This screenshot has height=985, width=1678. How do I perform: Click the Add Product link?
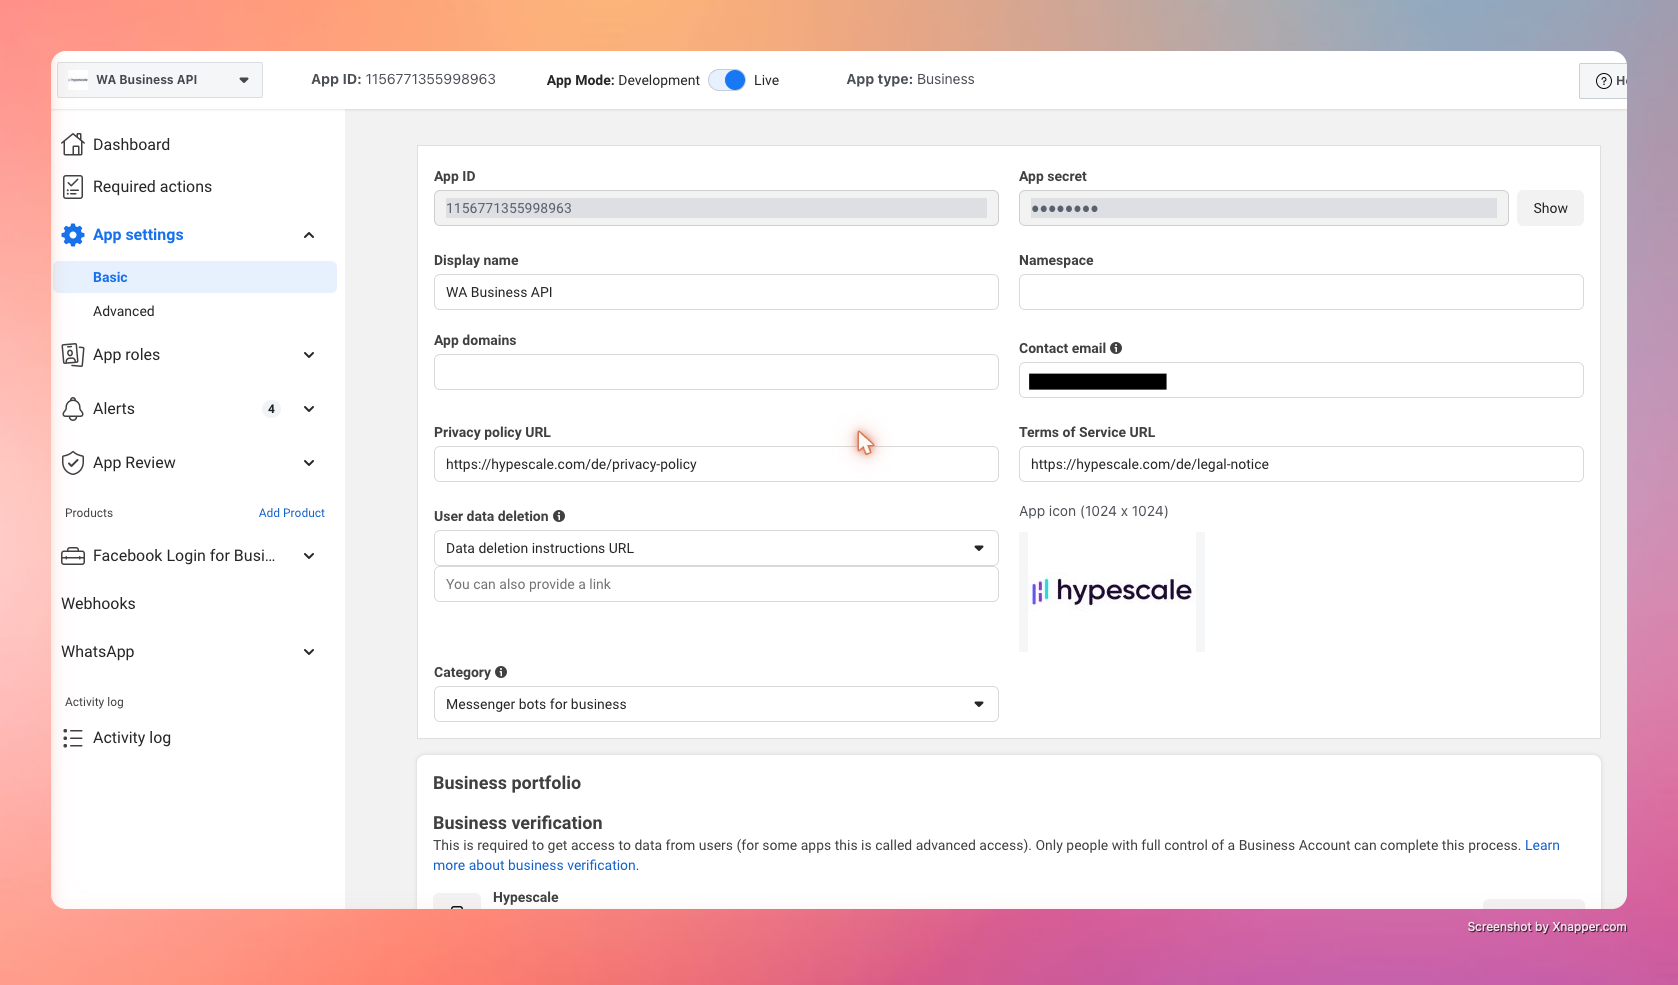point(292,513)
